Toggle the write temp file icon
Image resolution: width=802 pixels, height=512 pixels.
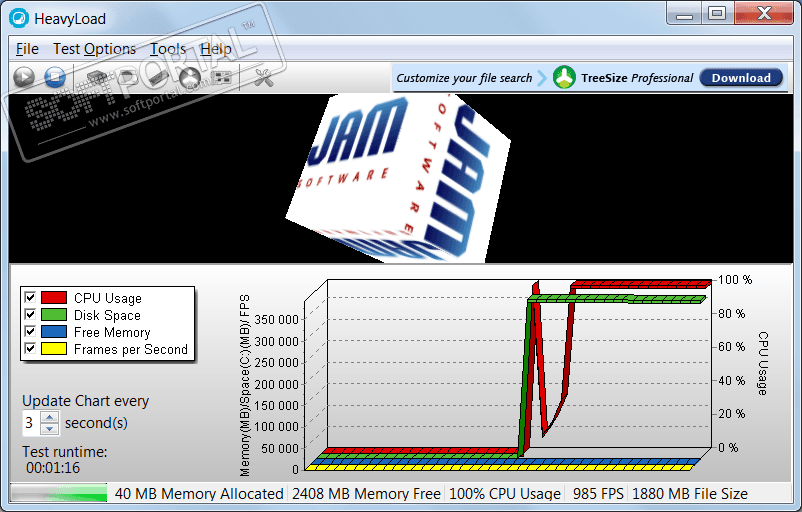(x=127, y=78)
